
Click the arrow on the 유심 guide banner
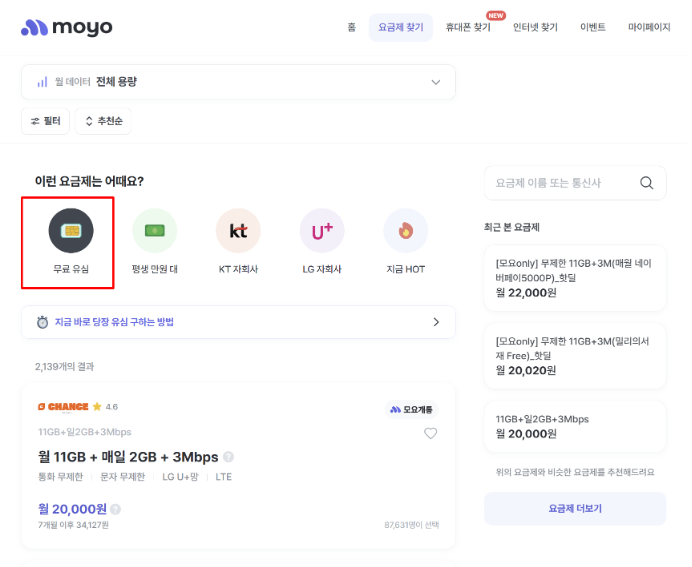436,322
